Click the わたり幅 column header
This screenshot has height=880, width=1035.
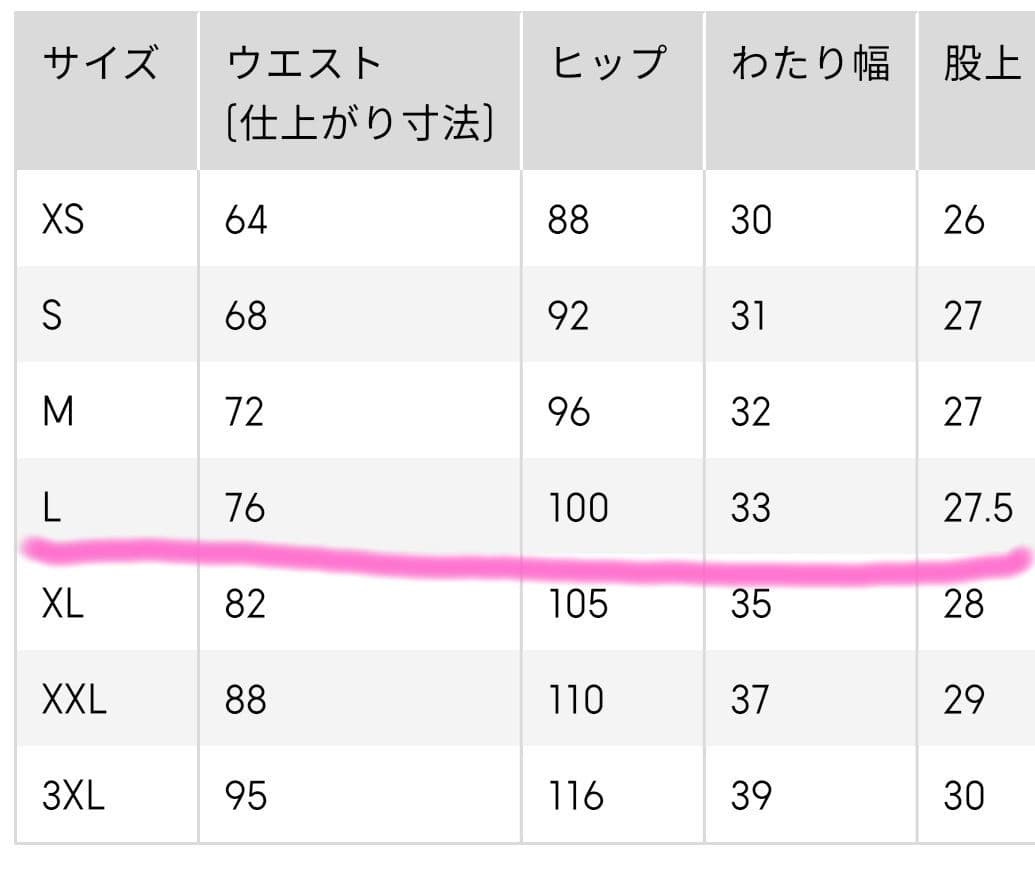[x=810, y=64]
